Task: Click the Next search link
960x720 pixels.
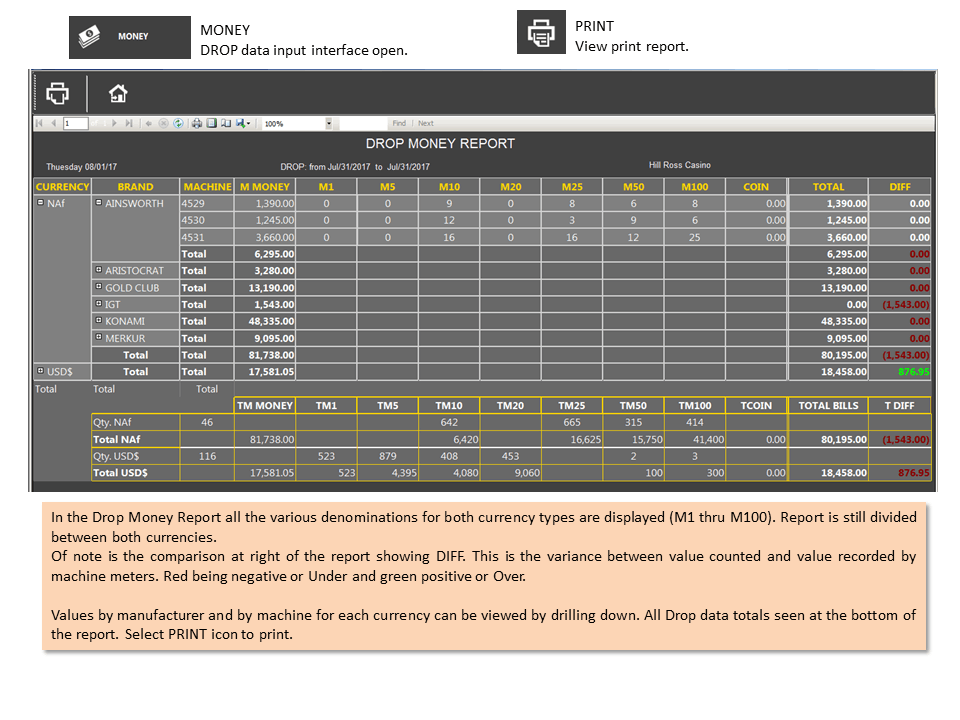Action: click(426, 123)
